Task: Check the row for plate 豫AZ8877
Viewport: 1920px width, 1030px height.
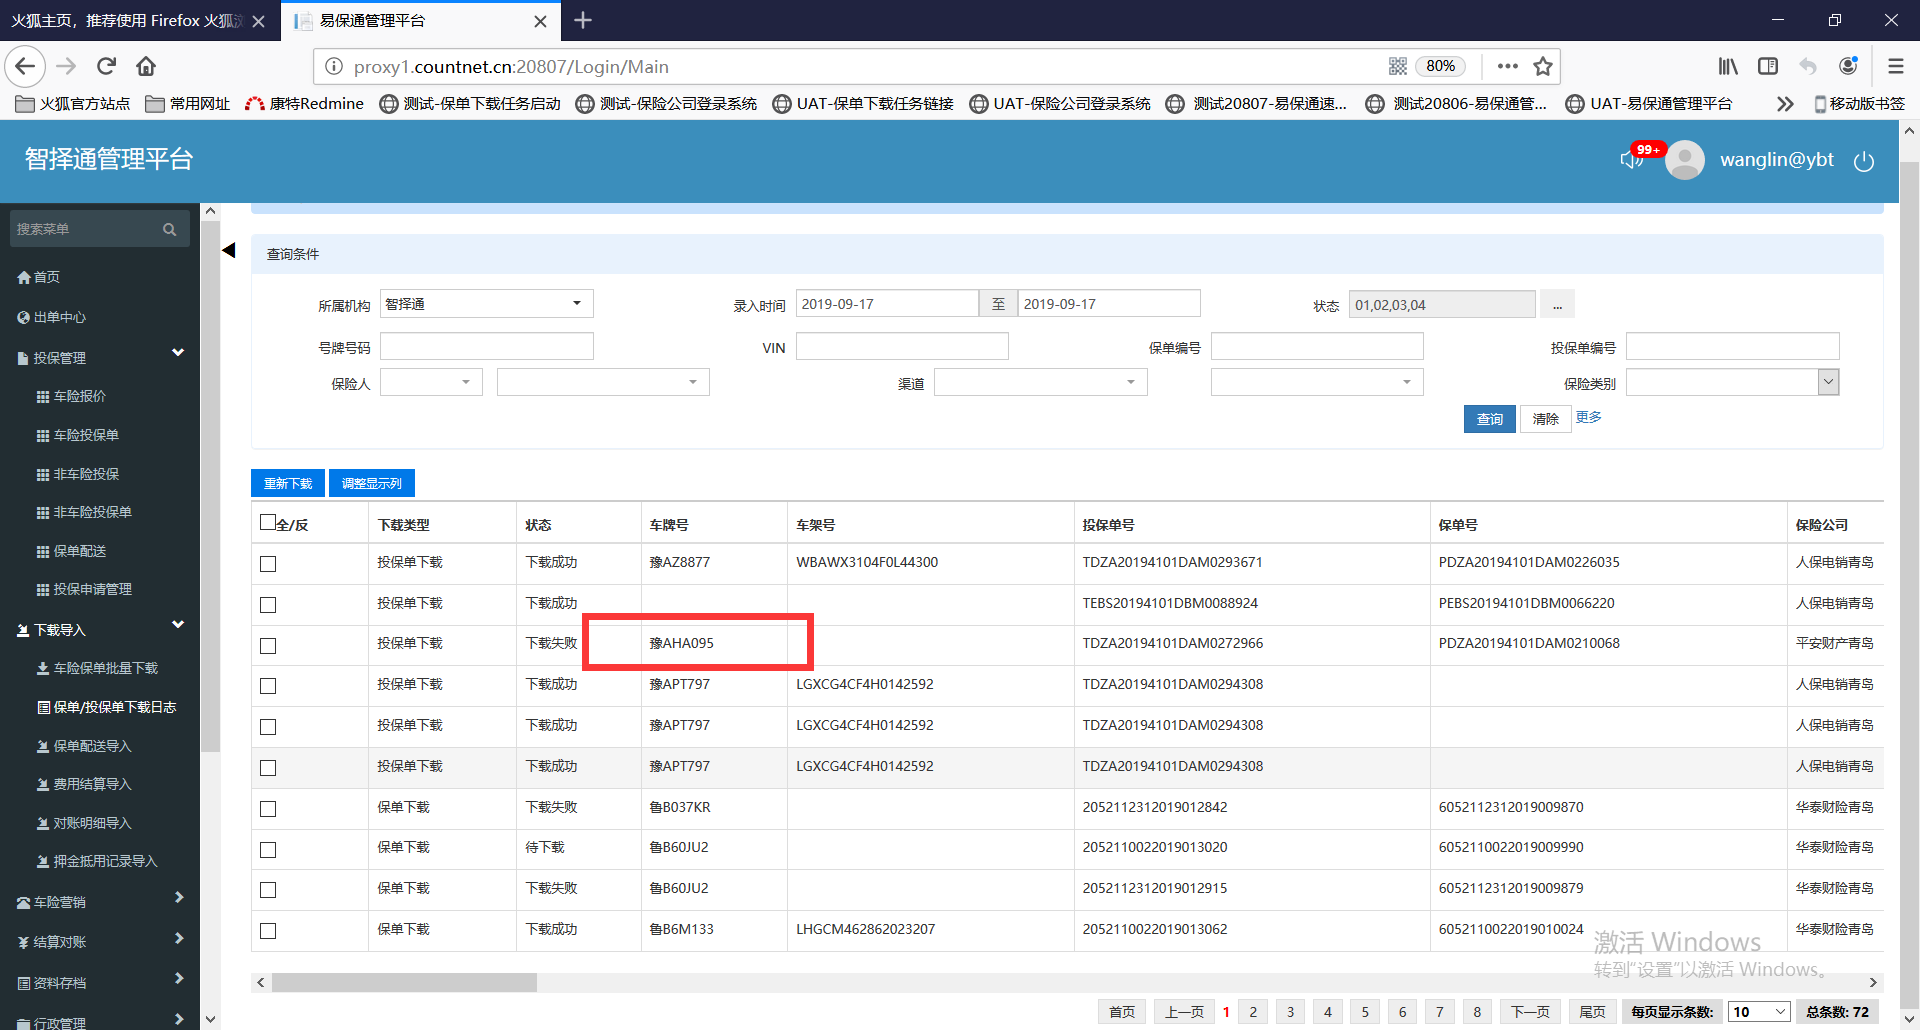Action: tap(268, 564)
